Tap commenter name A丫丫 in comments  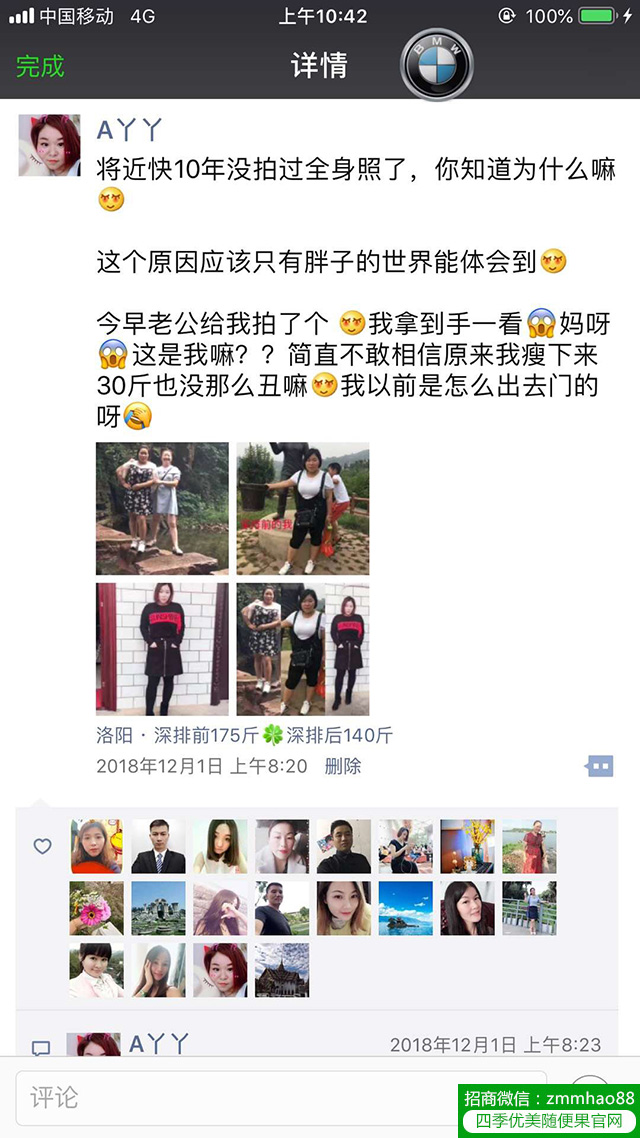pyautogui.click(x=160, y=1044)
